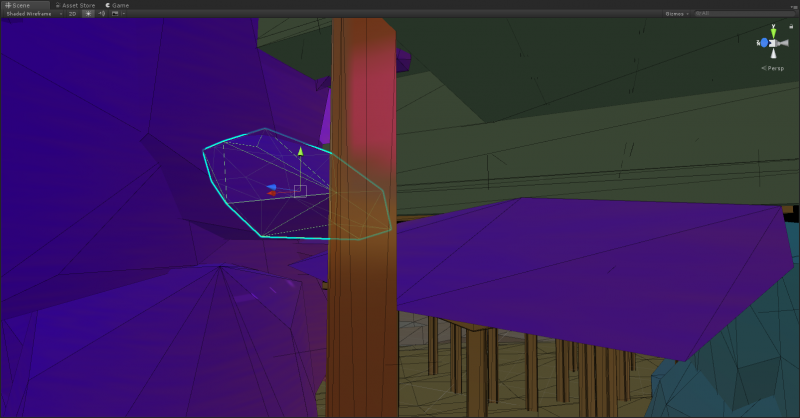The width and height of the screenshot is (800, 418).
Task: Expand the Gizmos dropdown menu
Action: [677, 14]
